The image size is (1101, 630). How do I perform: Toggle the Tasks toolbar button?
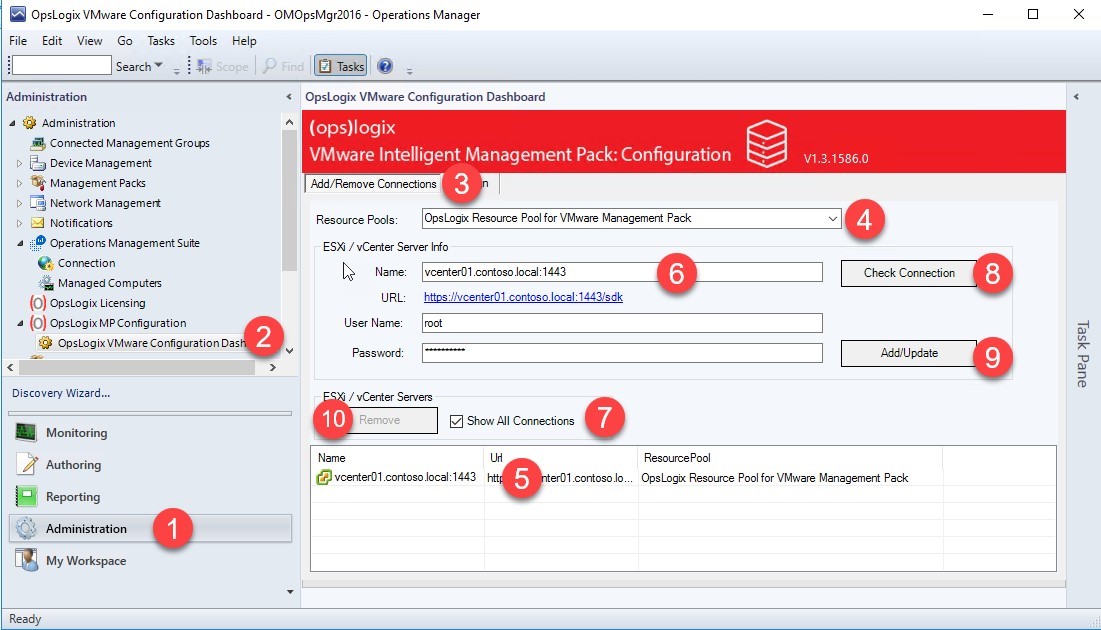tap(340, 66)
